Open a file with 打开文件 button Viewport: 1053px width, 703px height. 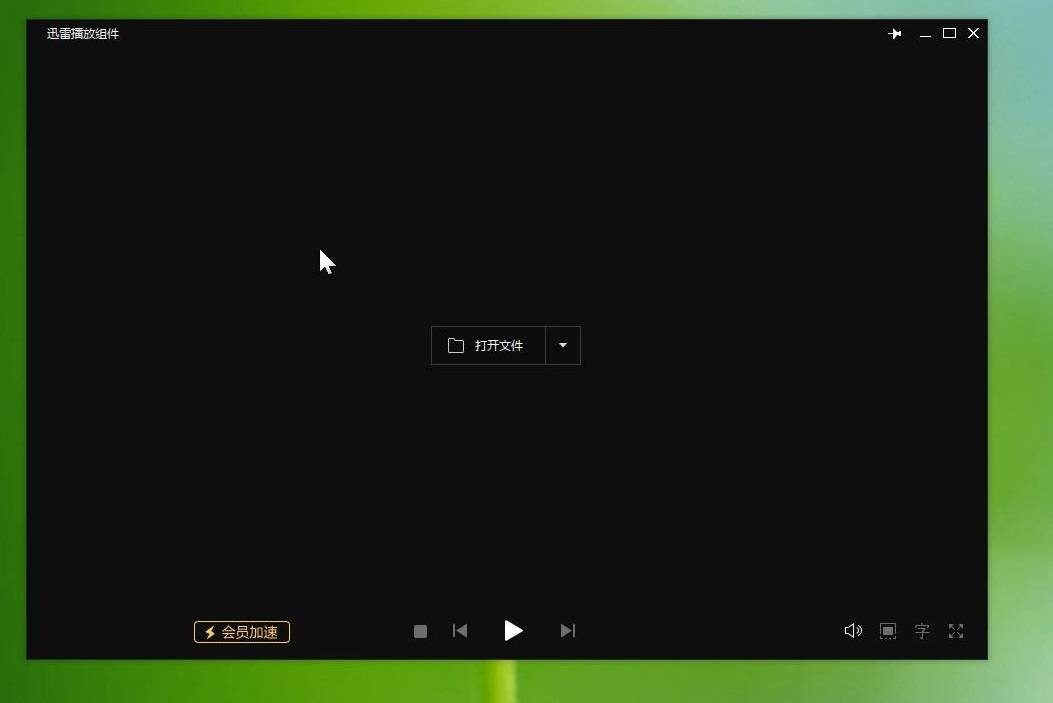tap(490, 345)
